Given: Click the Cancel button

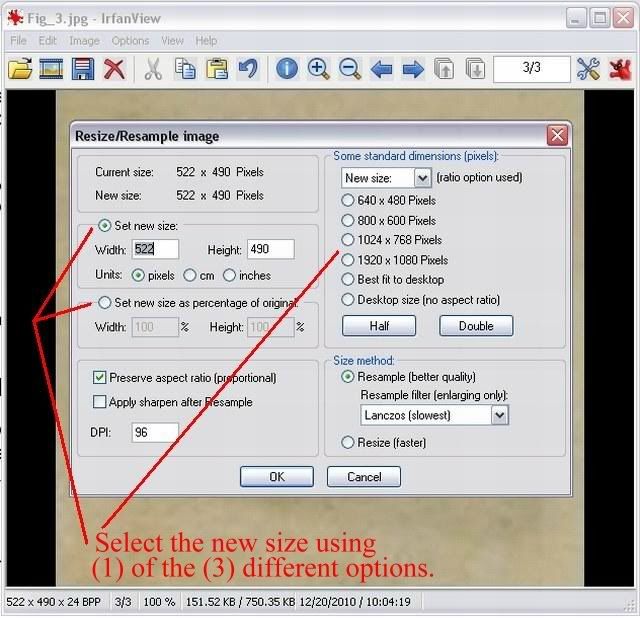Looking at the screenshot, I should point(364,477).
